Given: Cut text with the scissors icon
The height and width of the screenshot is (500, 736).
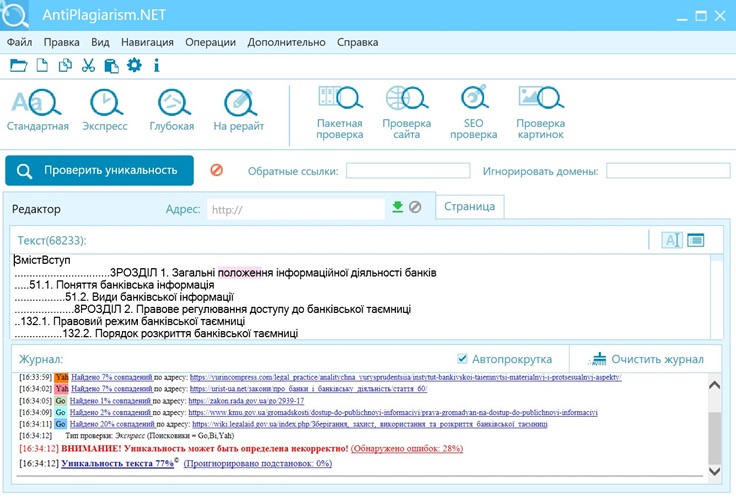Looking at the screenshot, I should 88,65.
